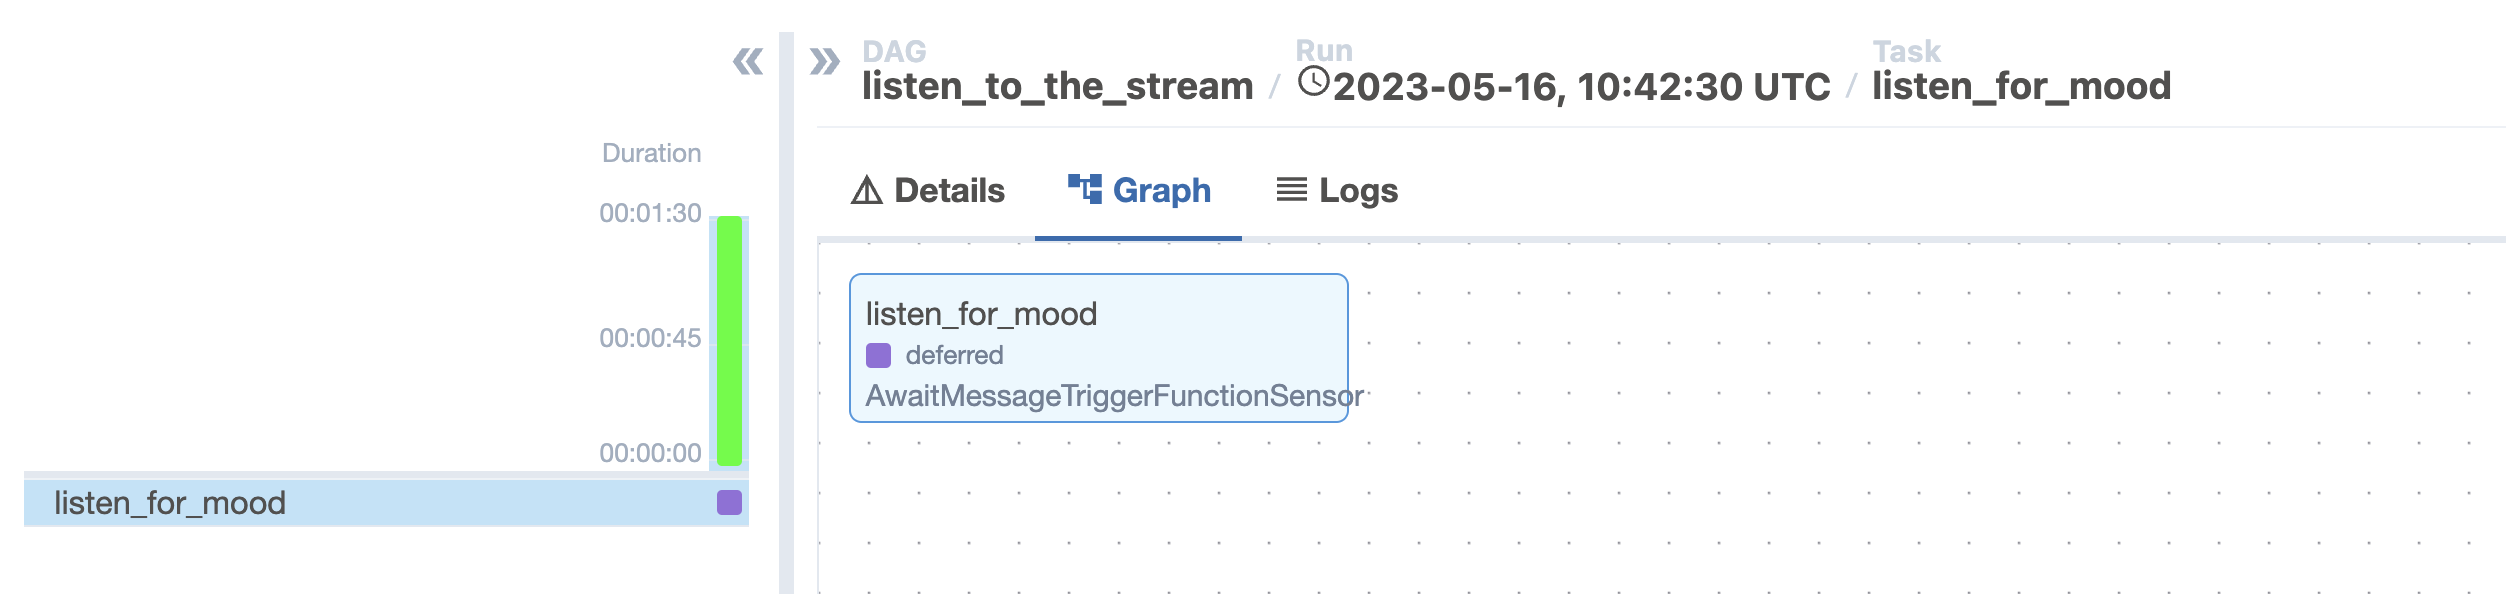Click the AwaitMessageTriggerFunctionSensor operator label
Image resolution: width=2506 pixels, height=594 pixels.
click(x=1114, y=396)
